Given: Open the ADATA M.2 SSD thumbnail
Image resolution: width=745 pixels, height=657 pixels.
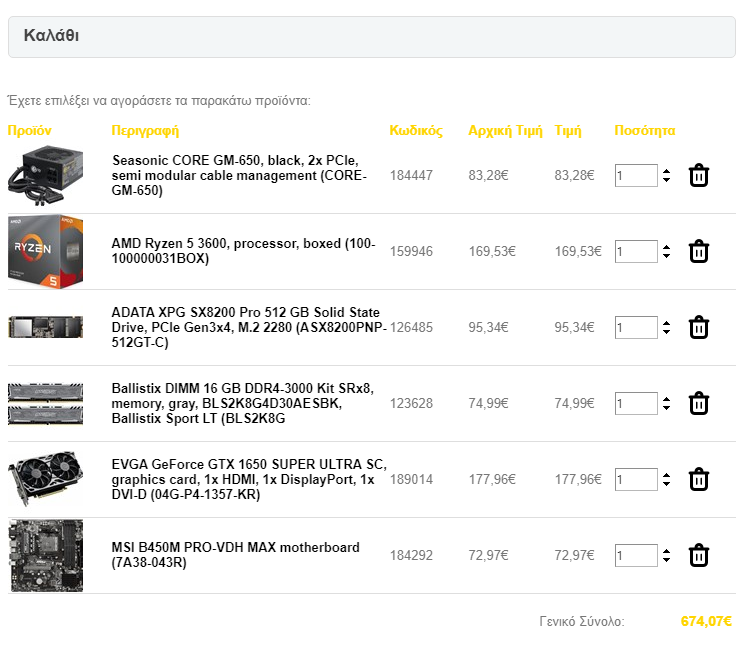Looking at the screenshot, I should [46, 327].
